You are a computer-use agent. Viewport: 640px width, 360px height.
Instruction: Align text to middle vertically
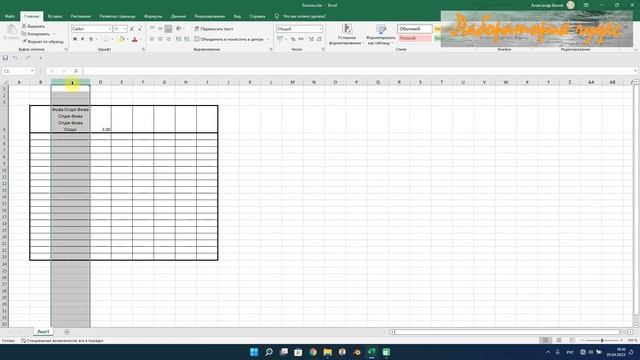tap(160, 29)
